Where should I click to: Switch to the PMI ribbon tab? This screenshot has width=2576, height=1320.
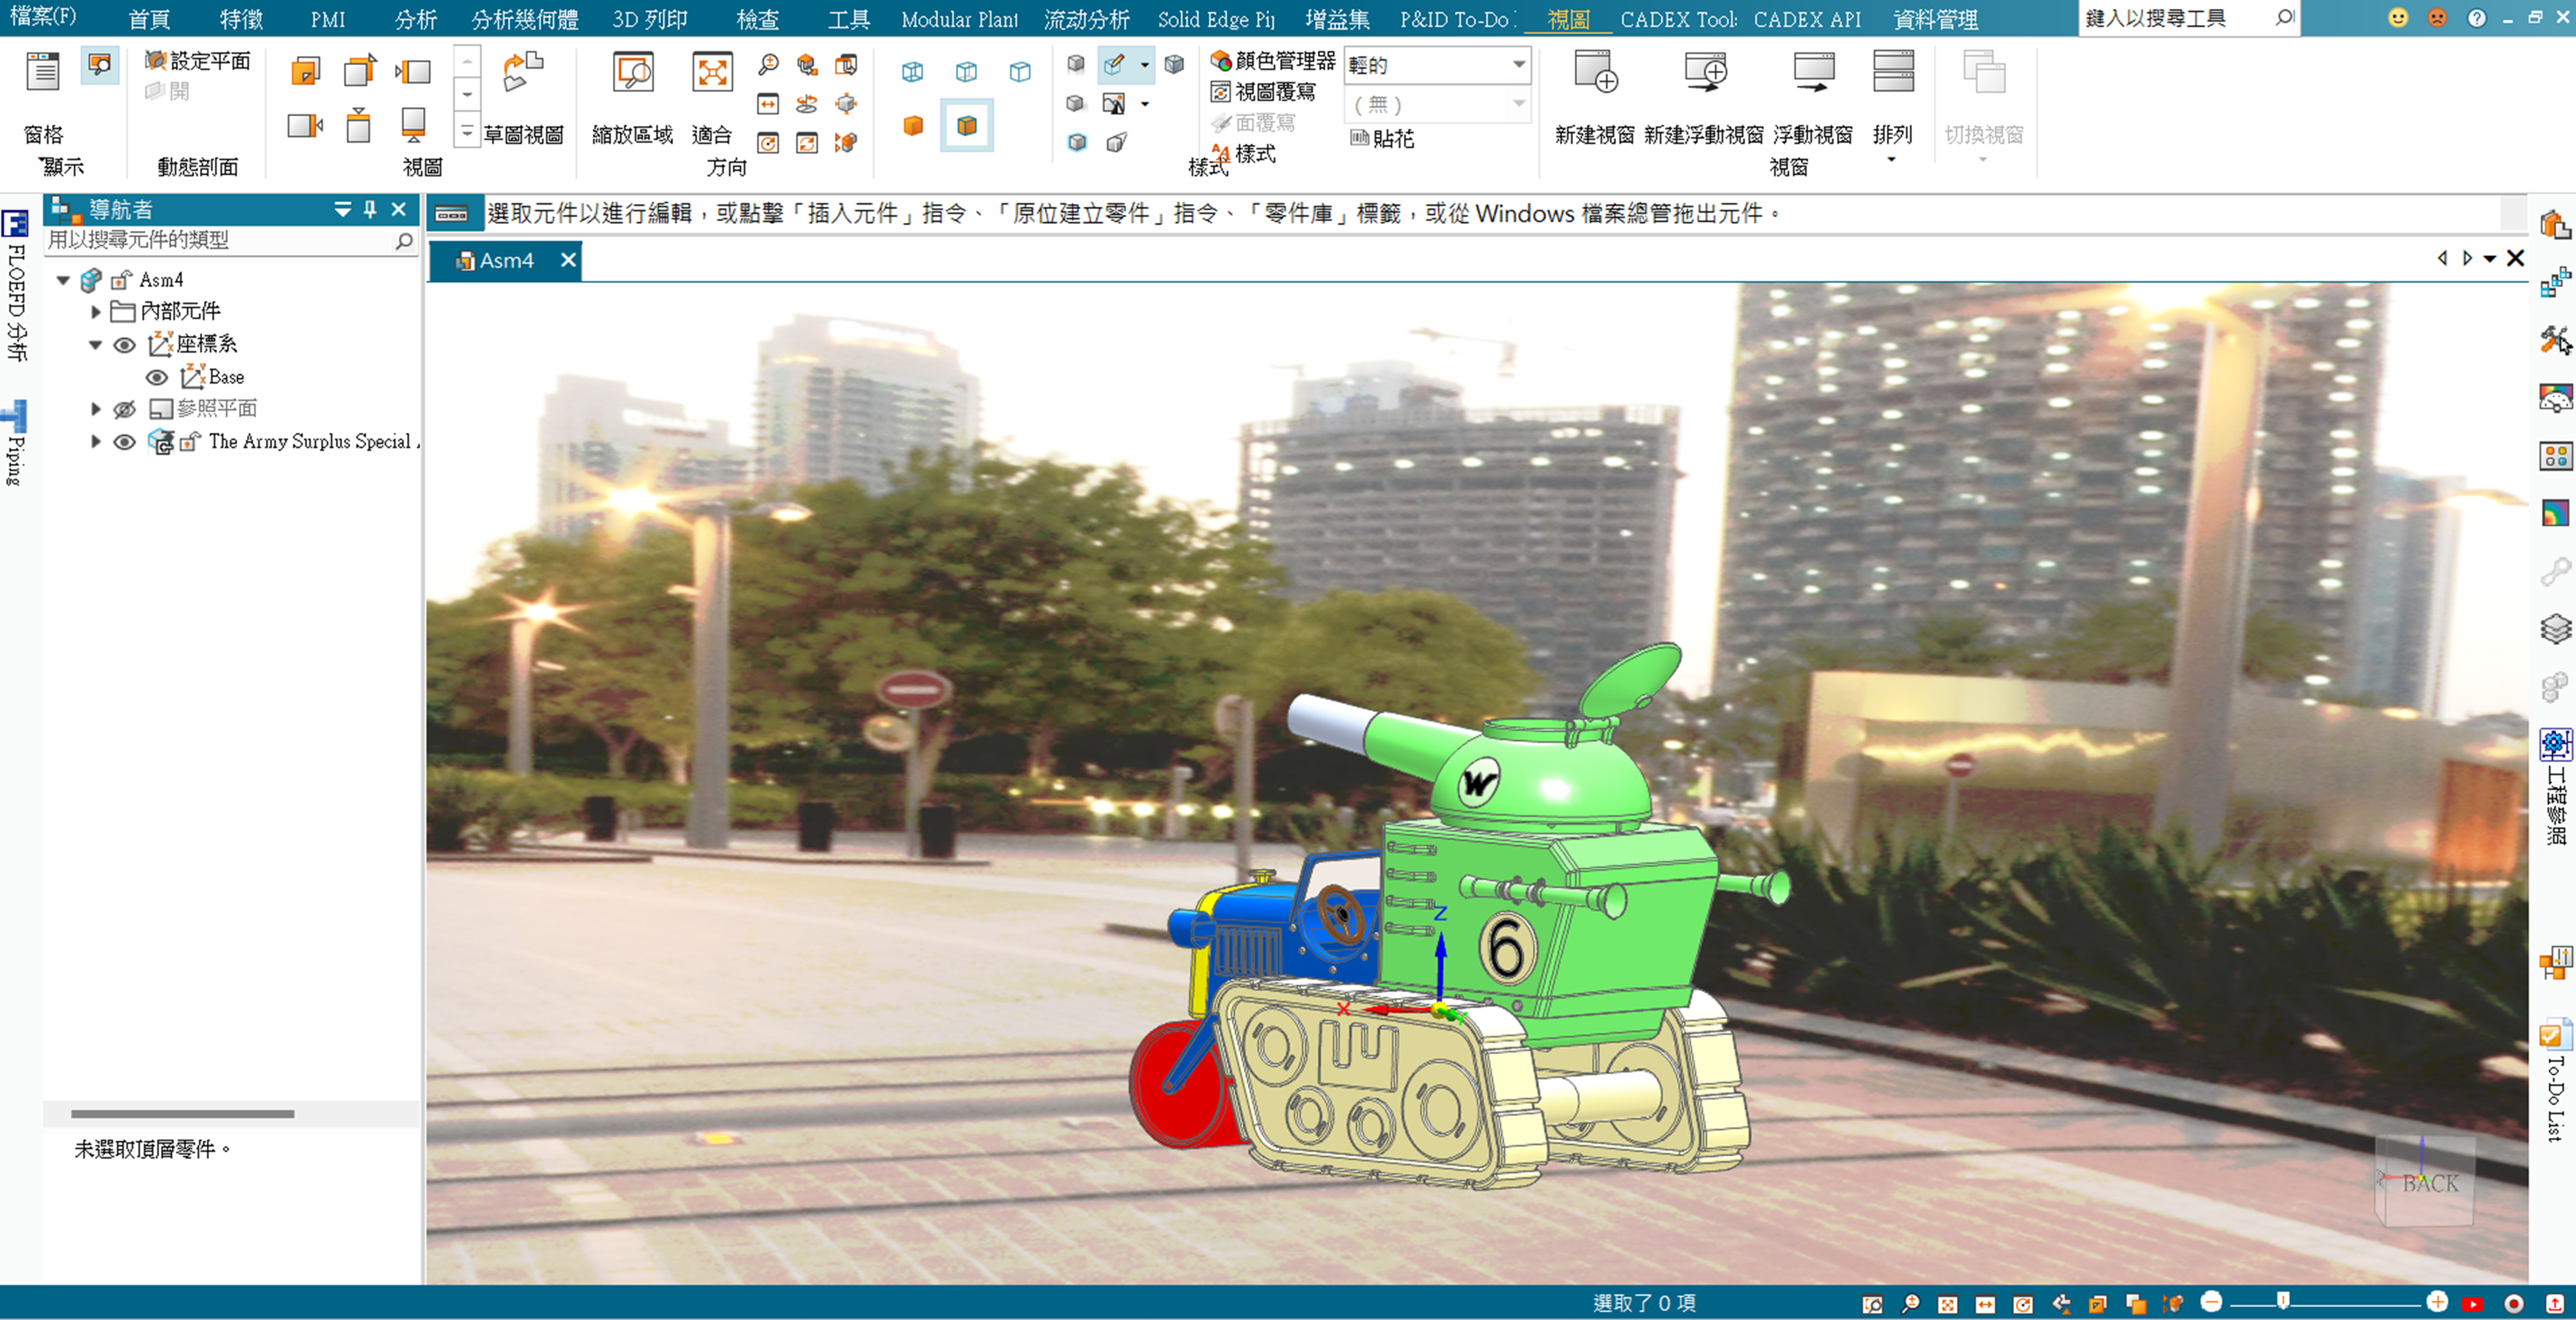tap(327, 19)
